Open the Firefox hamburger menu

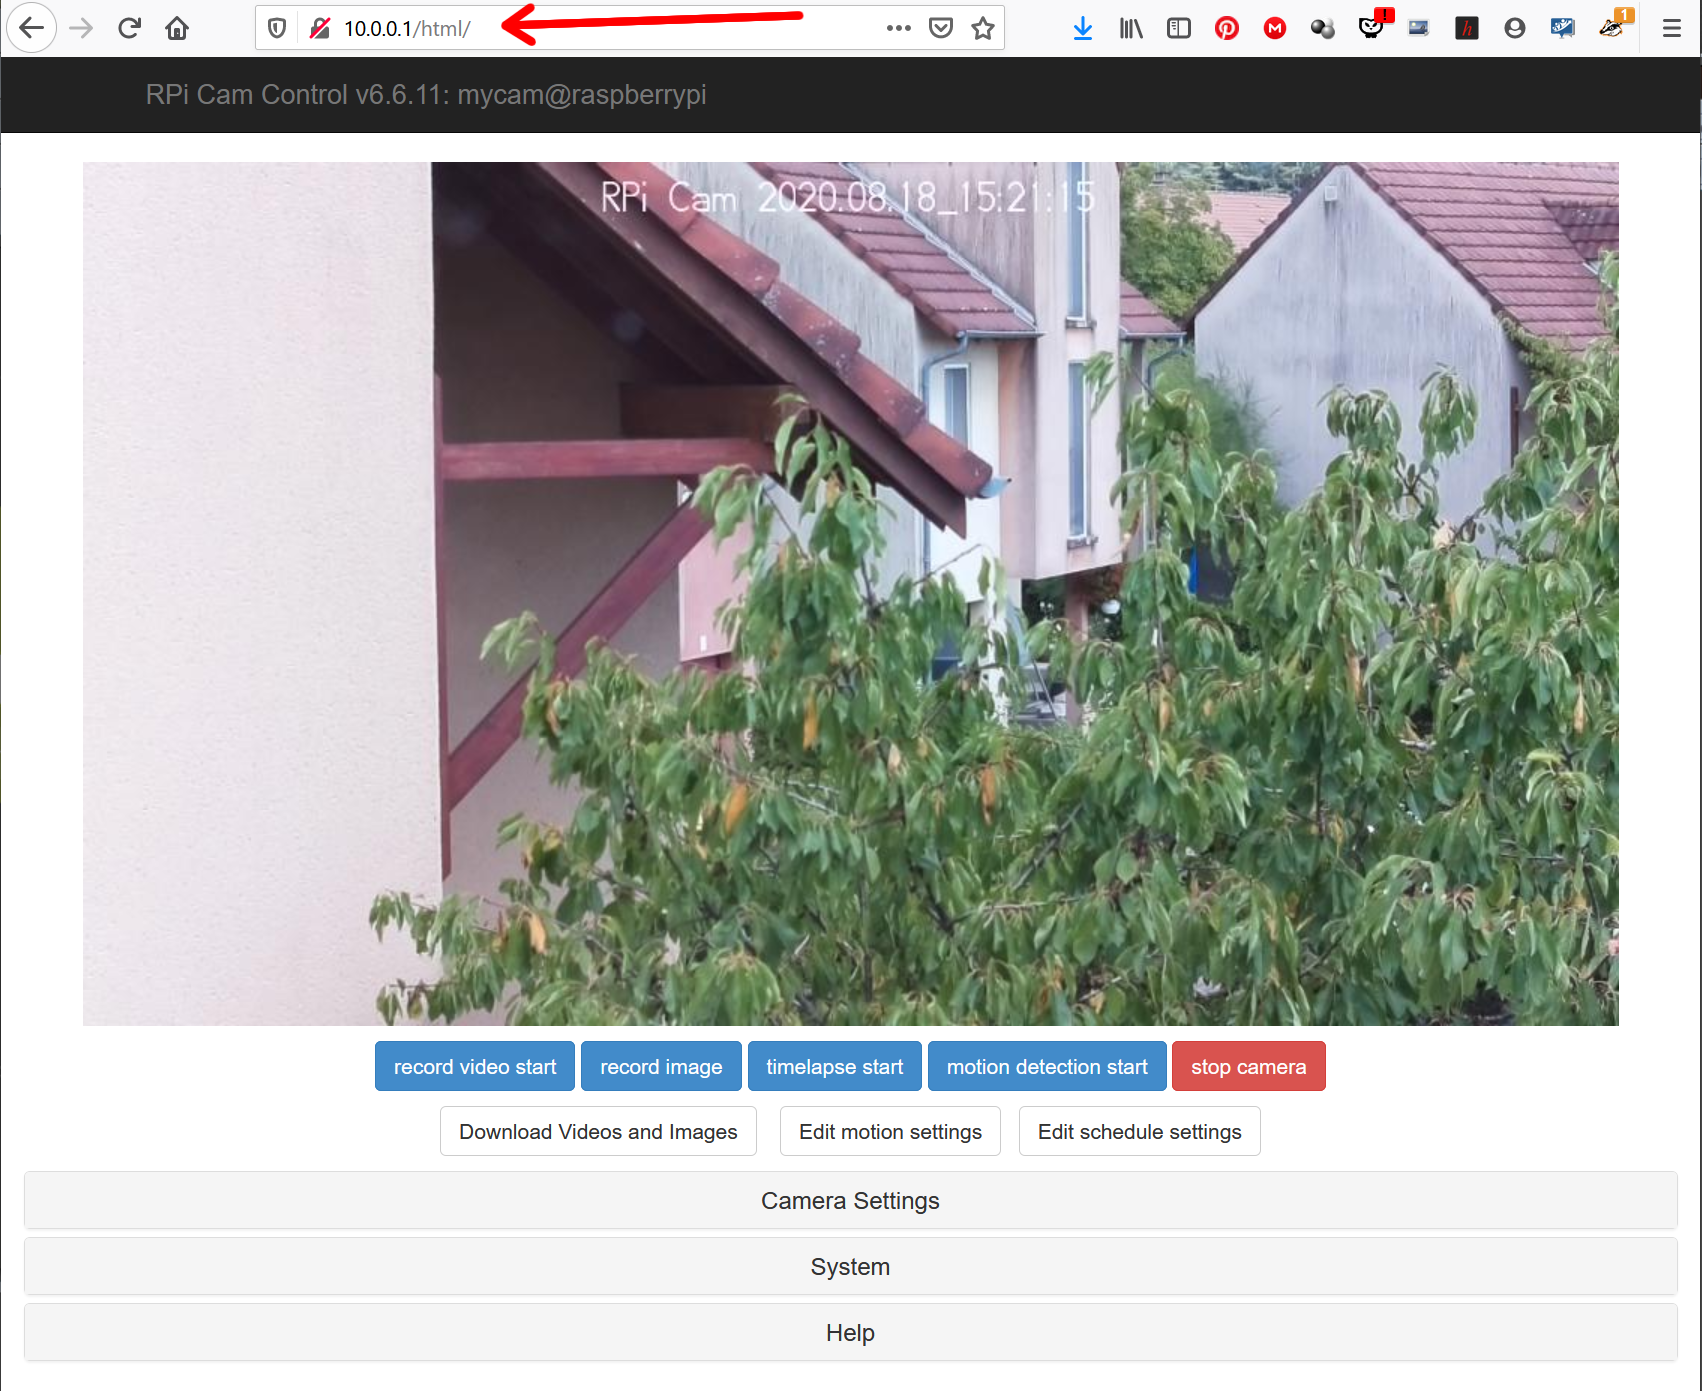(x=1672, y=28)
